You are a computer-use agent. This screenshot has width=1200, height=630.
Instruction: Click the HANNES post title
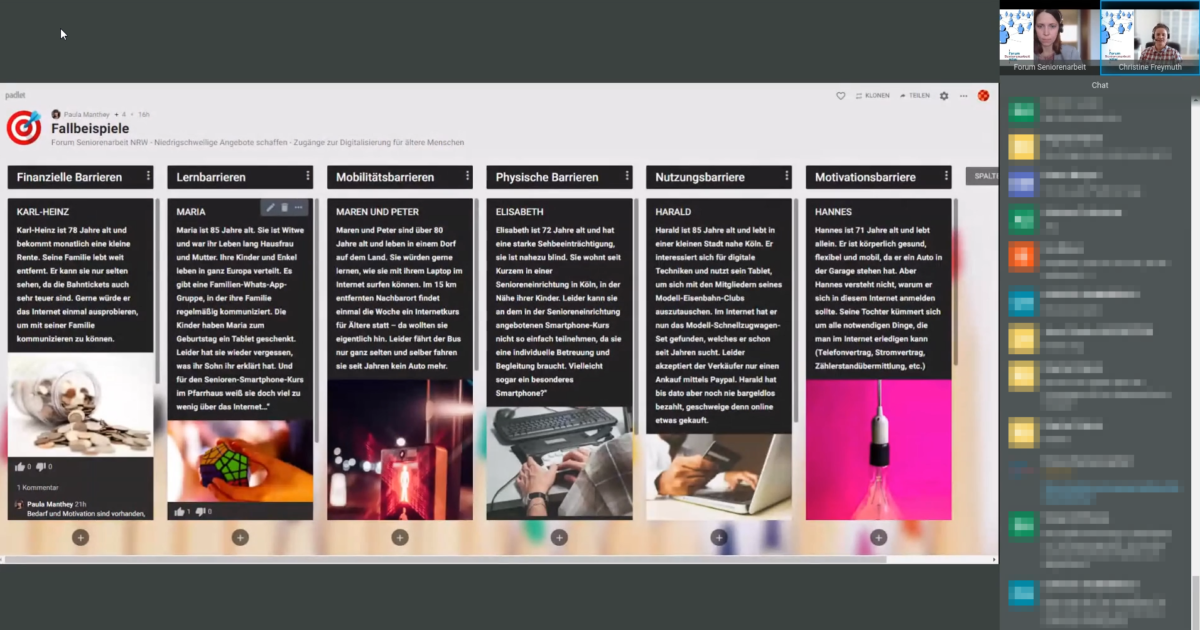[833, 212]
